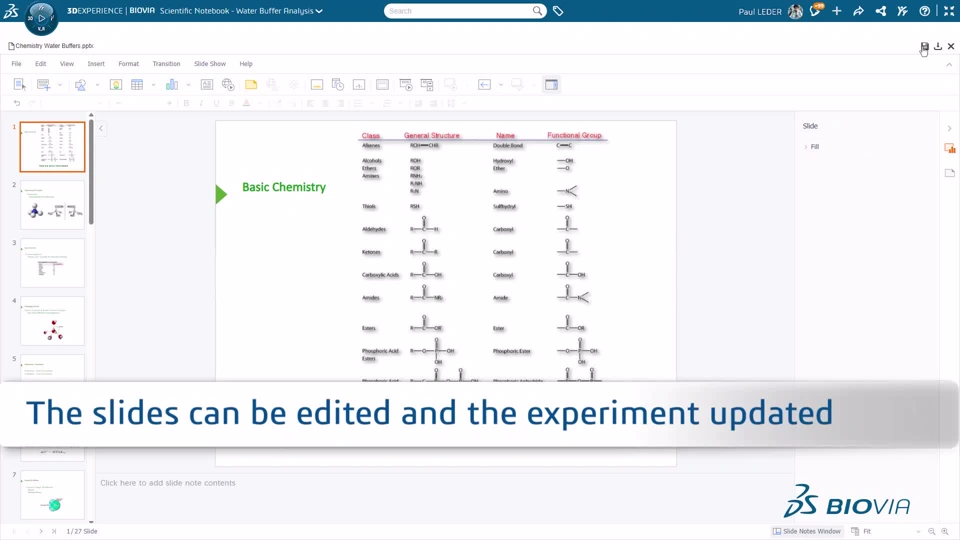The image size is (960, 540).
Task: Open the Fit zoom dropdown
Action: pos(890,531)
